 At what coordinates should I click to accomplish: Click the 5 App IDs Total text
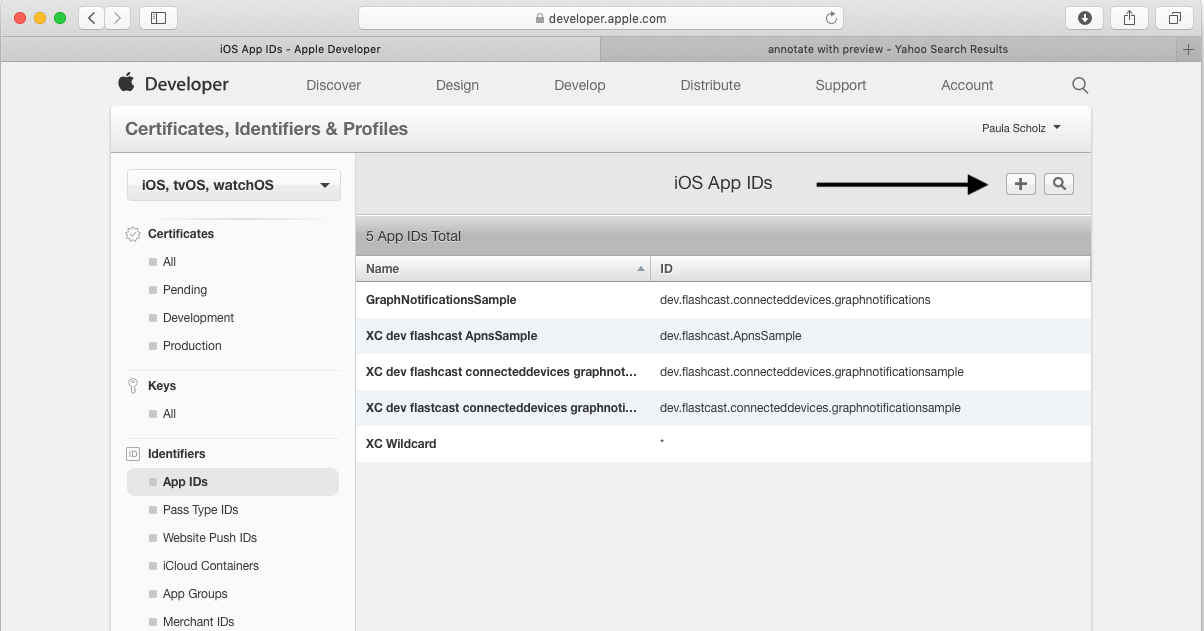413,237
